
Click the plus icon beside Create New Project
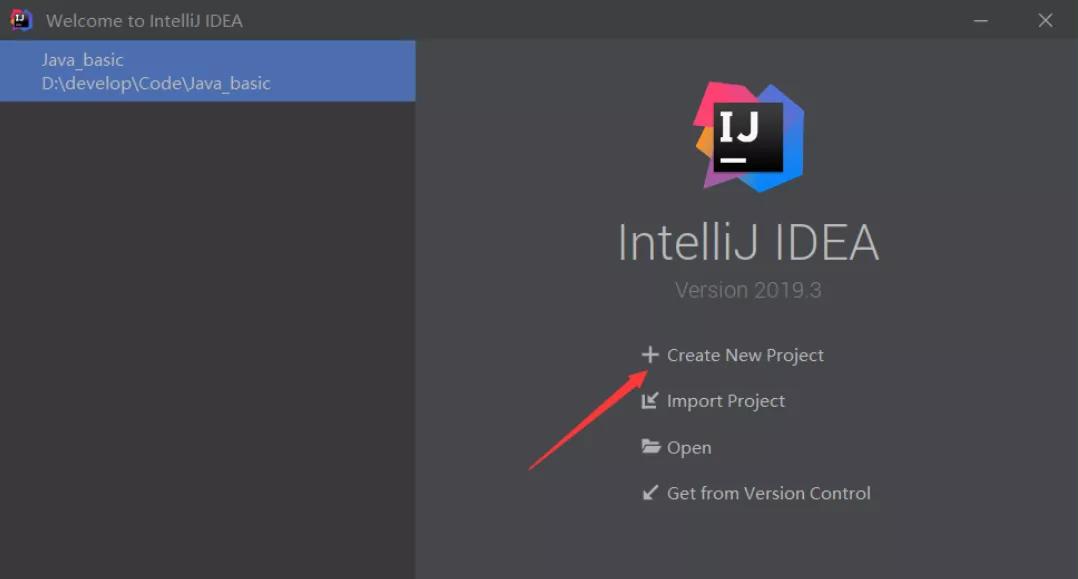[650, 355]
